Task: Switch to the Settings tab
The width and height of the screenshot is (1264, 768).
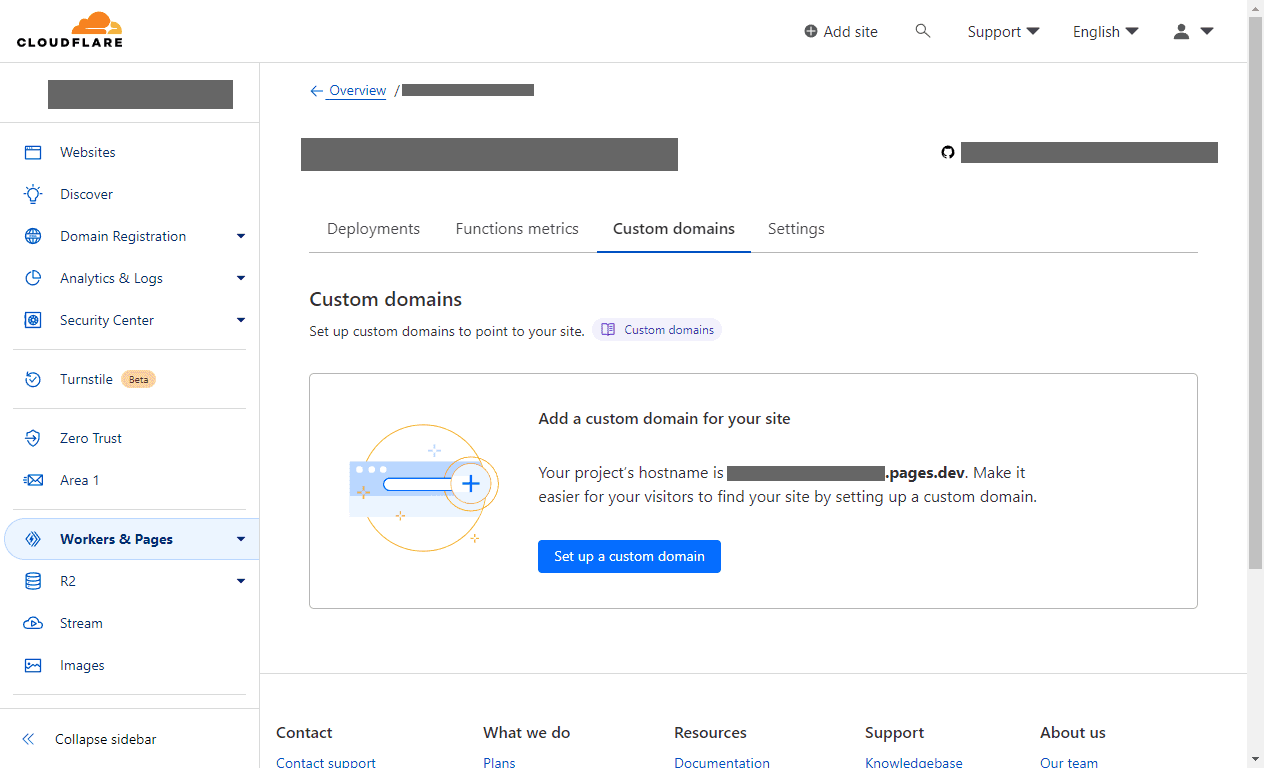Action: click(796, 229)
